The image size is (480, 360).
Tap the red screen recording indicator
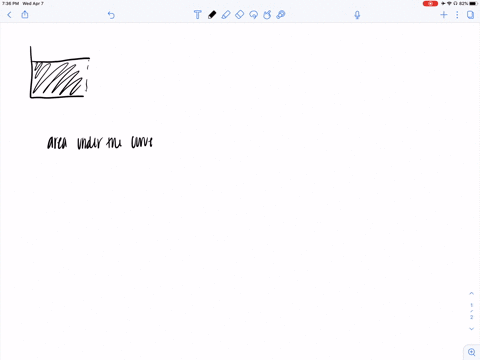coord(430,3)
